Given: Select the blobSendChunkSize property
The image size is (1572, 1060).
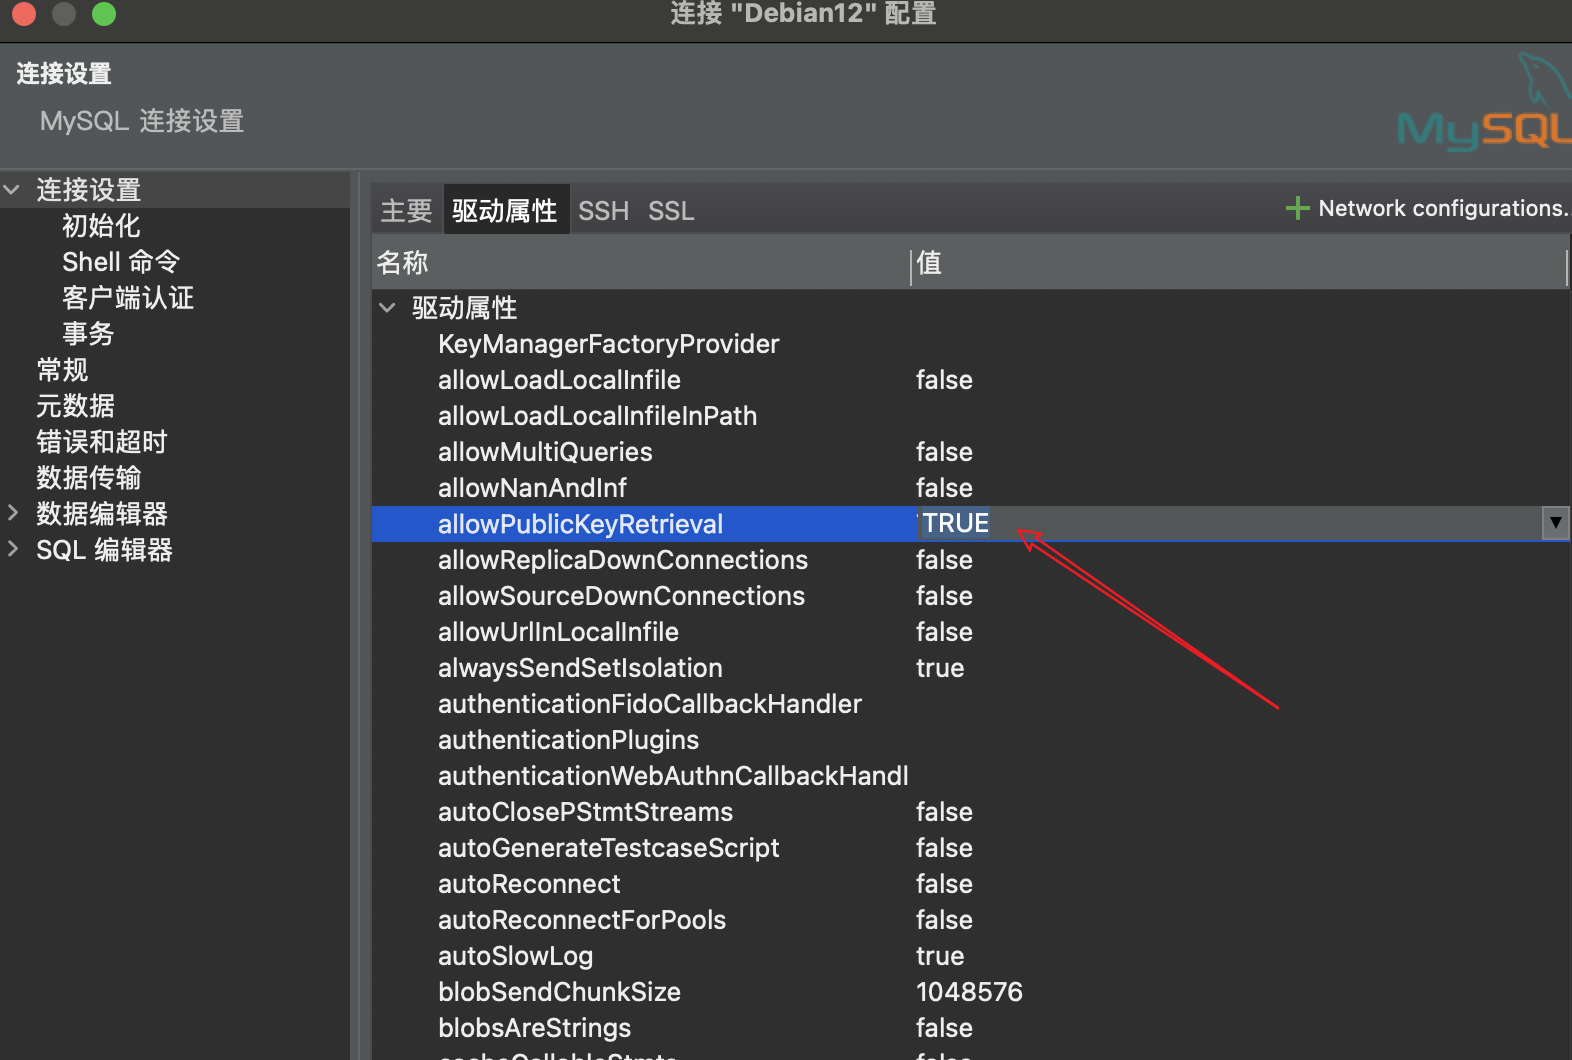Looking at the screenshot, I should click(x=559, y=992).
